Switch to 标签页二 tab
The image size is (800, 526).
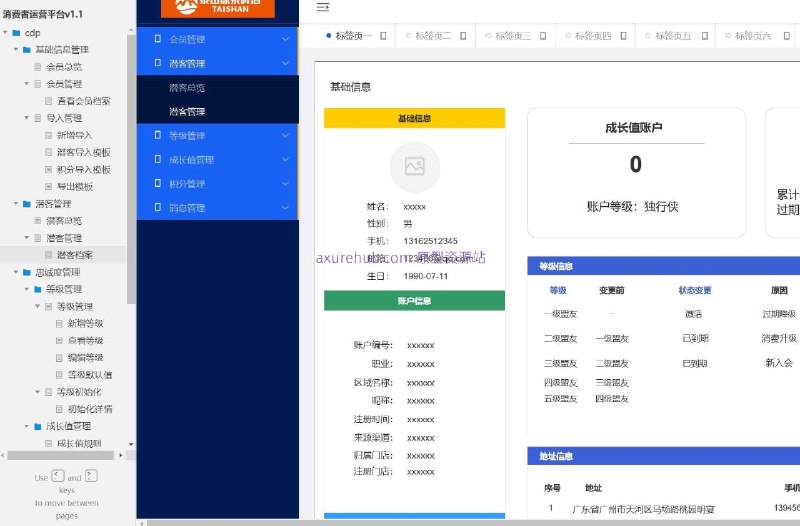pyautogui.click(x=434, y=36)
